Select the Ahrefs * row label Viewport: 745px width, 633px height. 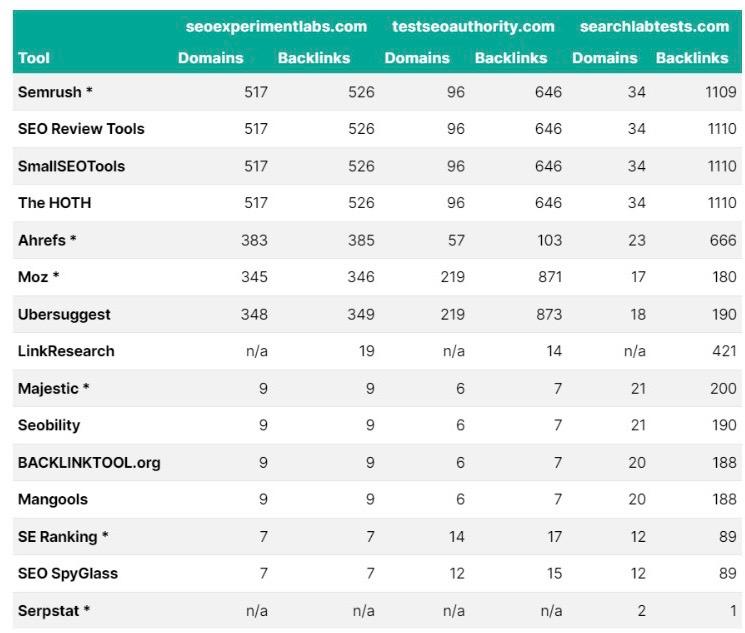pyautogui.click(x=47, y=240)
